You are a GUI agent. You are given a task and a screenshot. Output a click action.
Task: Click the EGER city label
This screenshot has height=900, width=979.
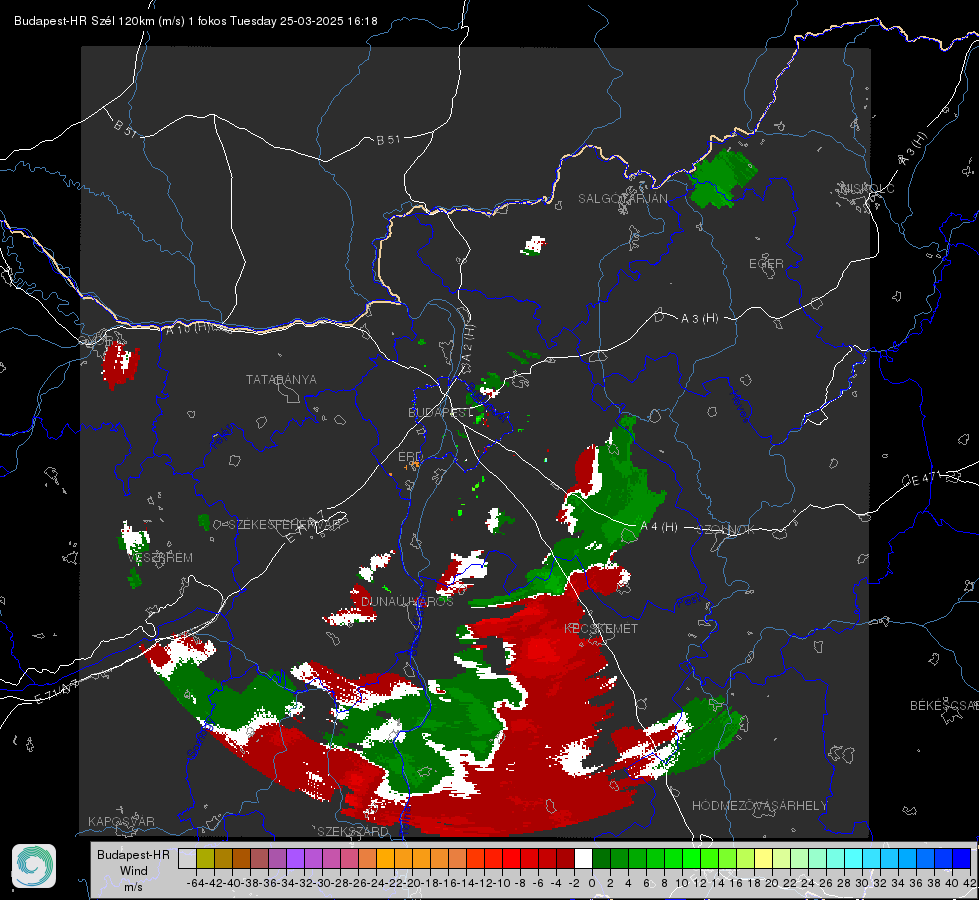pyautogui.click(x=766, y=264)
